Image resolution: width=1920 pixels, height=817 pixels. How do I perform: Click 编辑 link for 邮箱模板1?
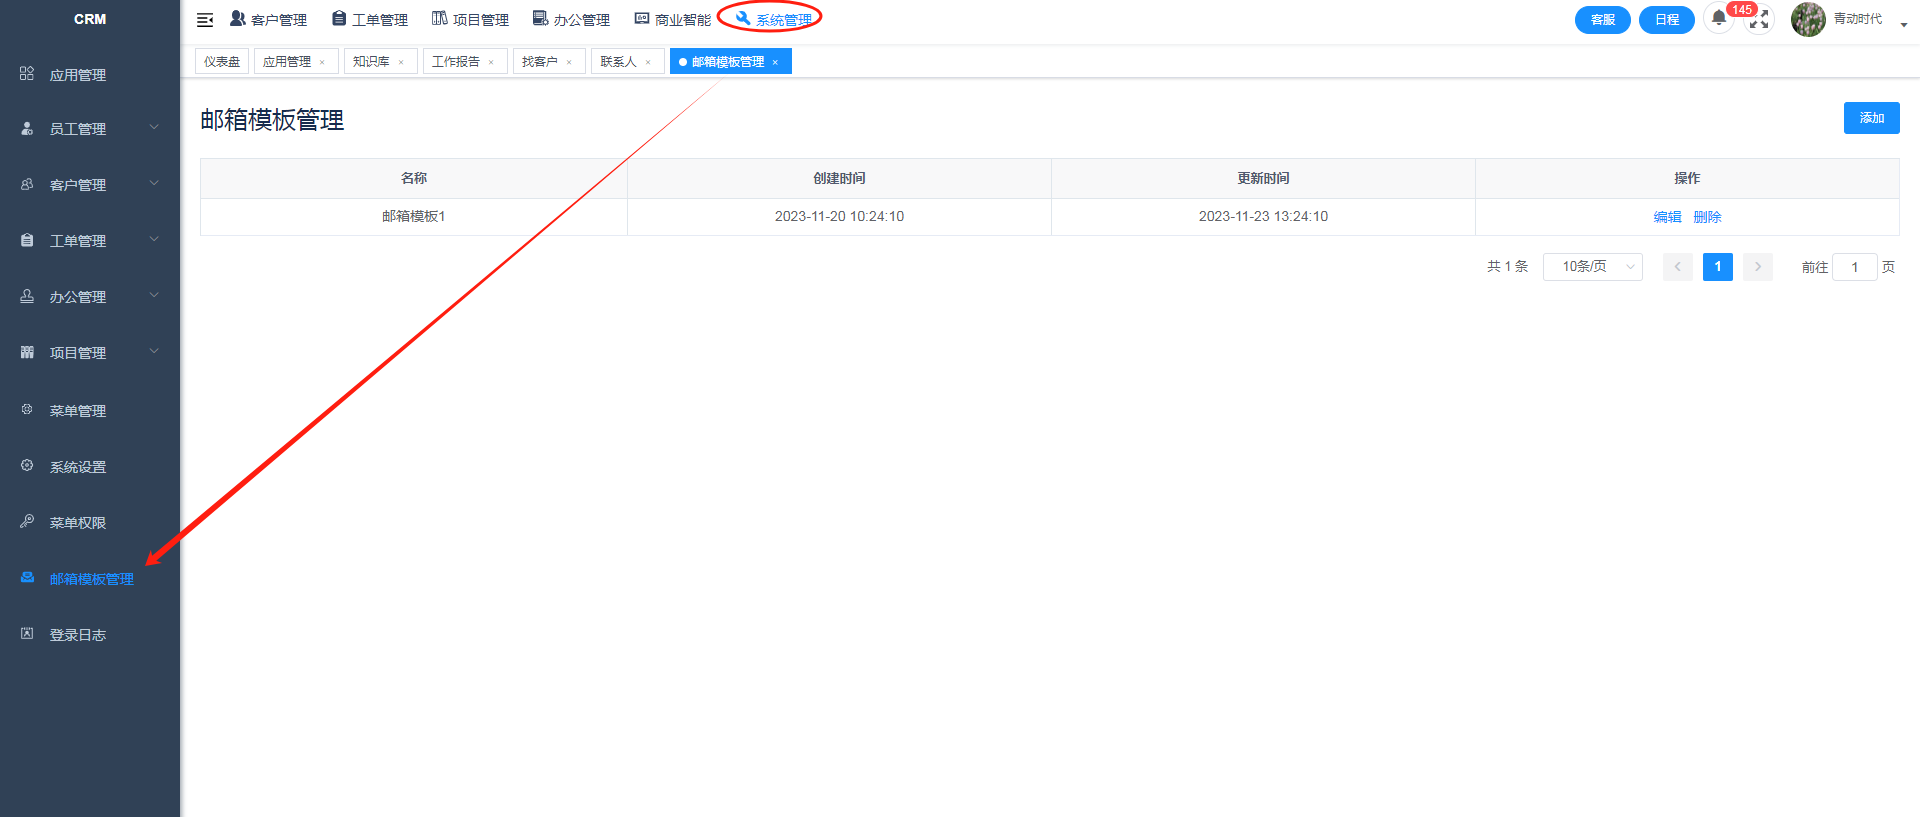point(1667,217)
